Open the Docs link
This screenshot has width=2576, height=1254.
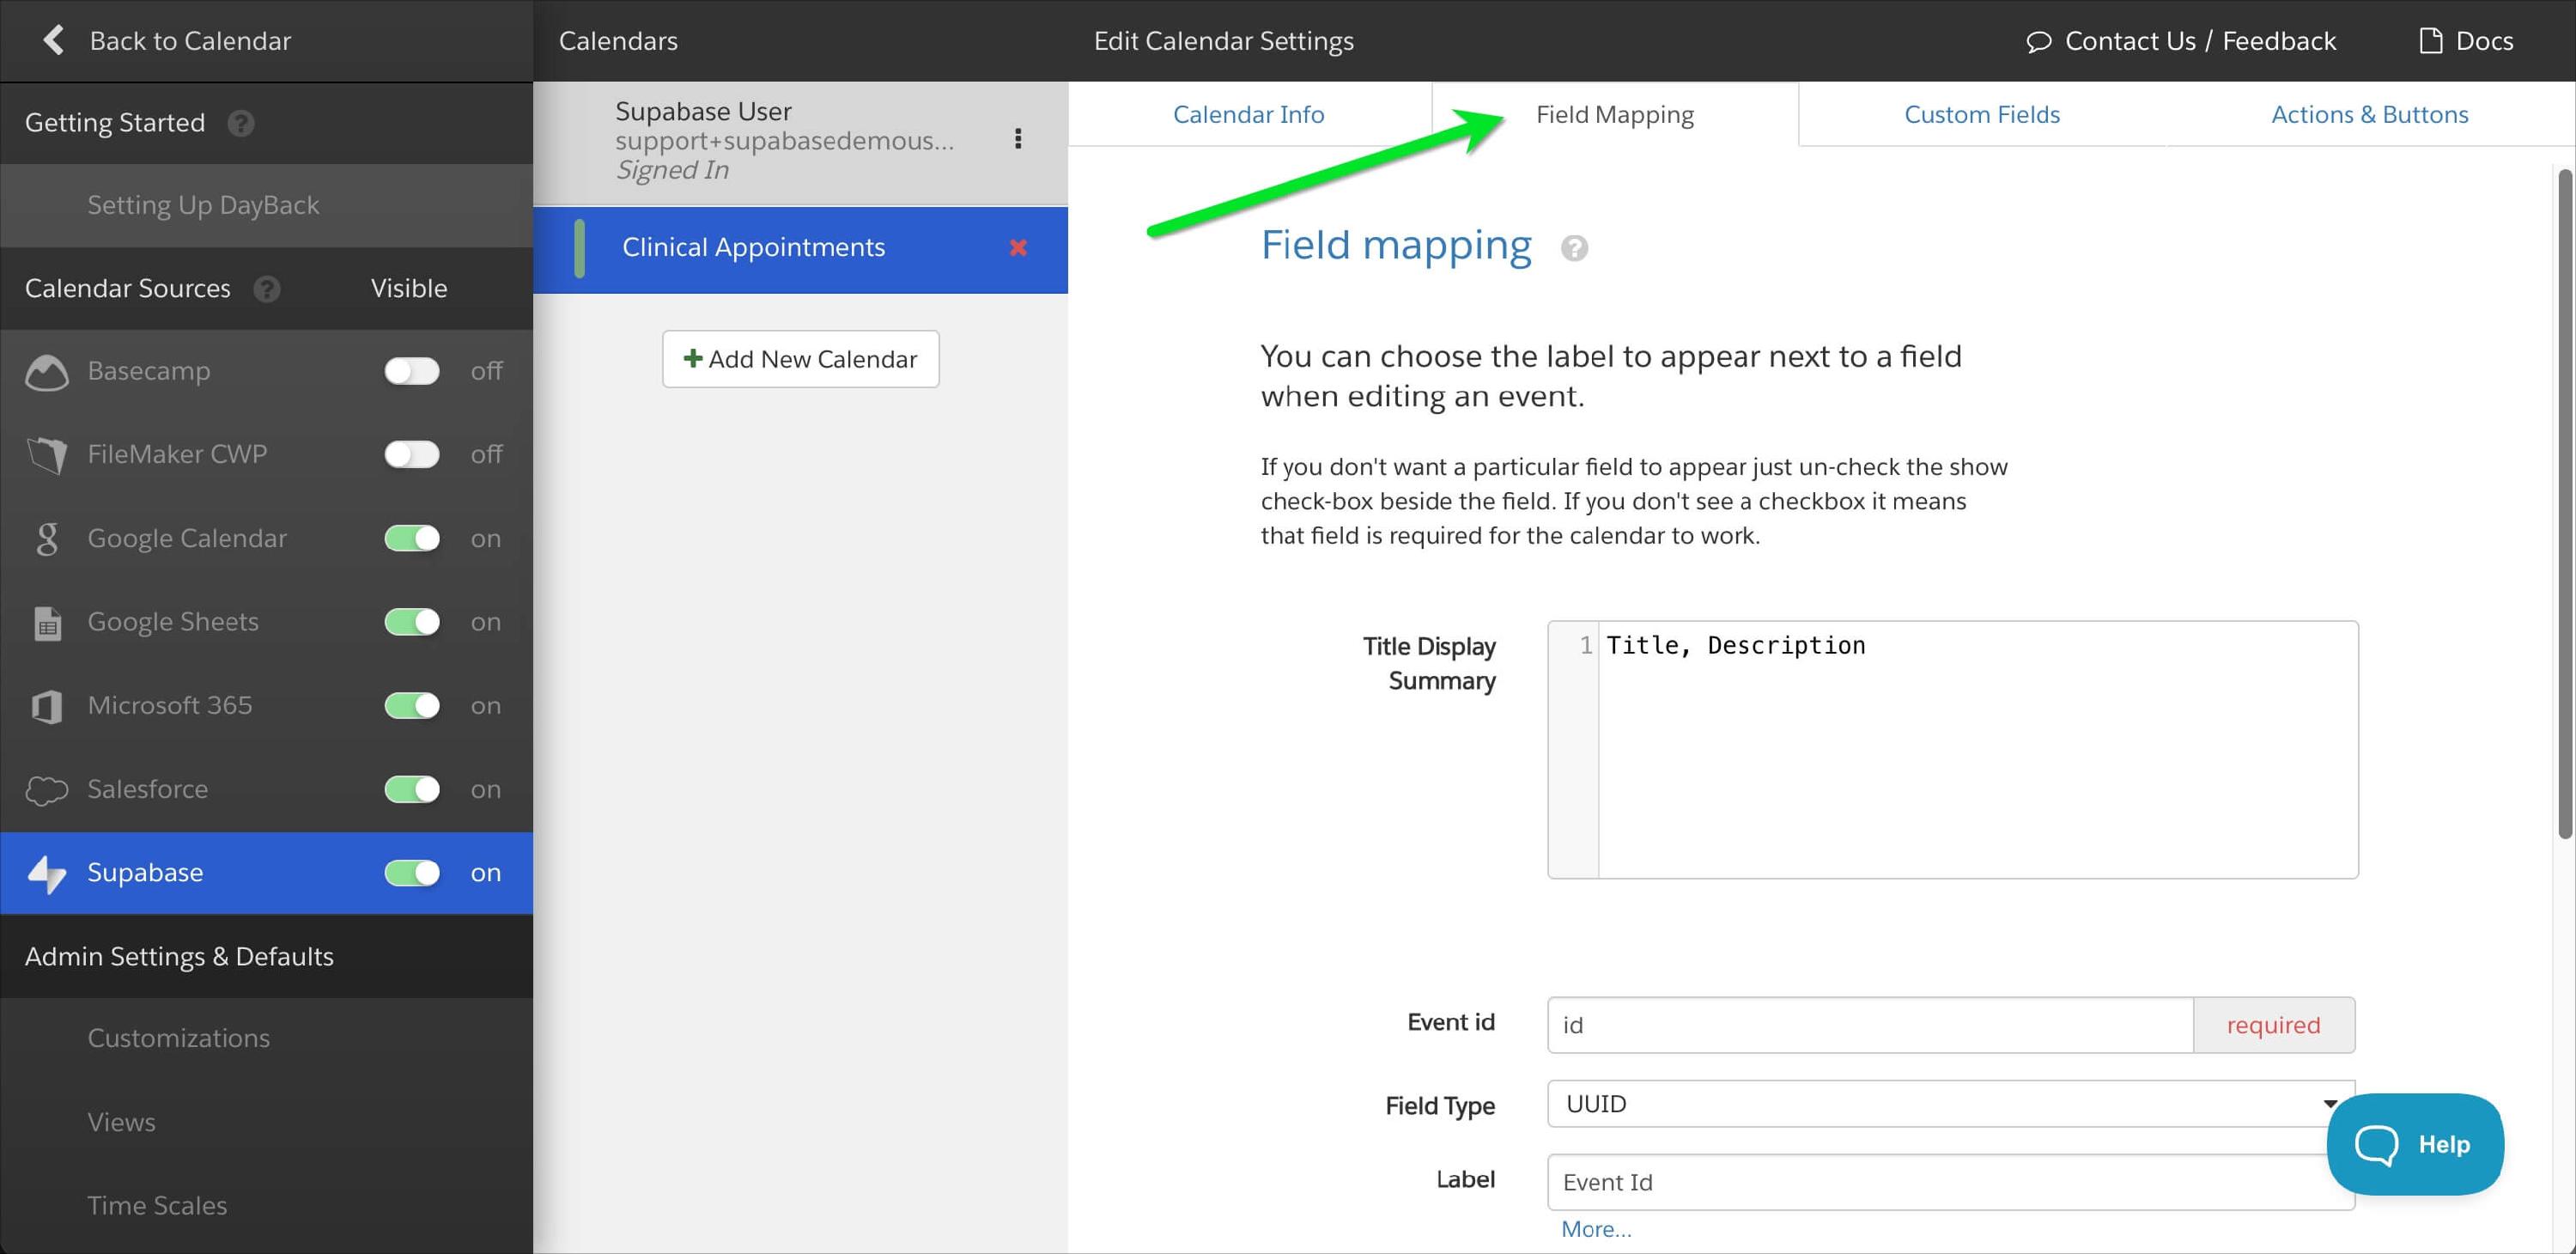click(x=2484, y=41)
